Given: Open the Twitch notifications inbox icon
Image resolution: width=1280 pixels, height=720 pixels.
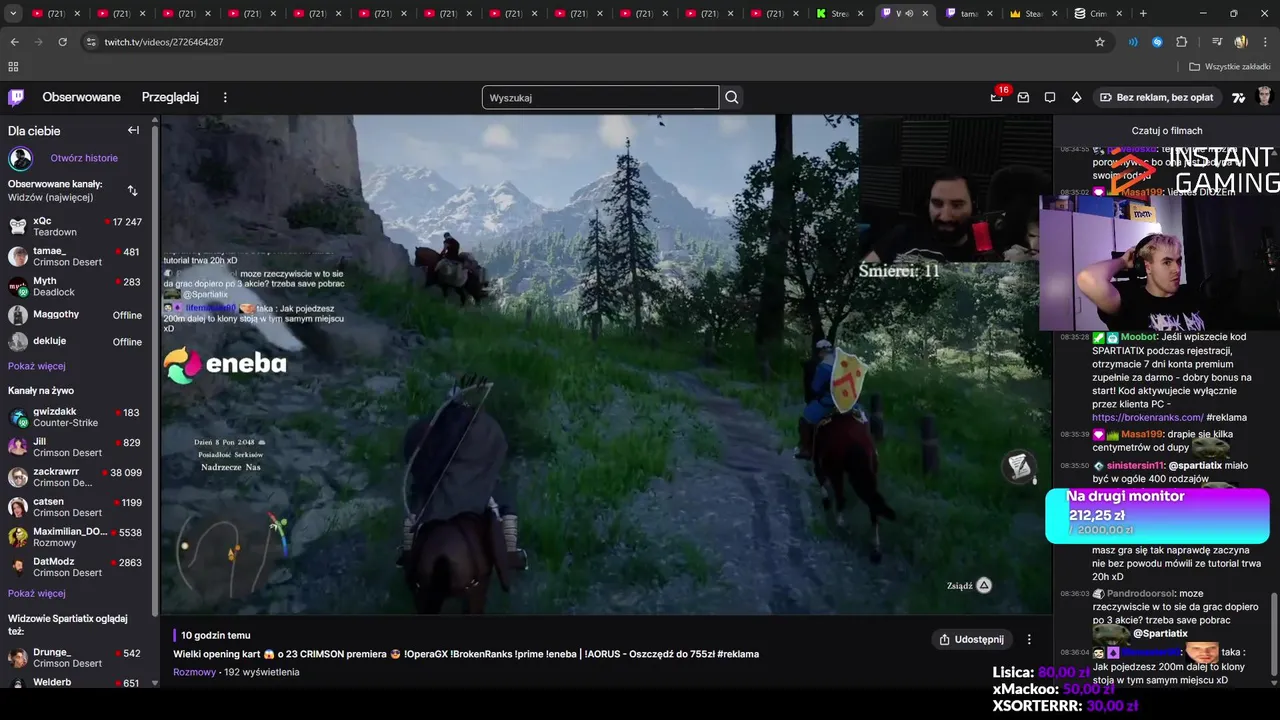Looking at the screenshot, I should [1023, 97].
